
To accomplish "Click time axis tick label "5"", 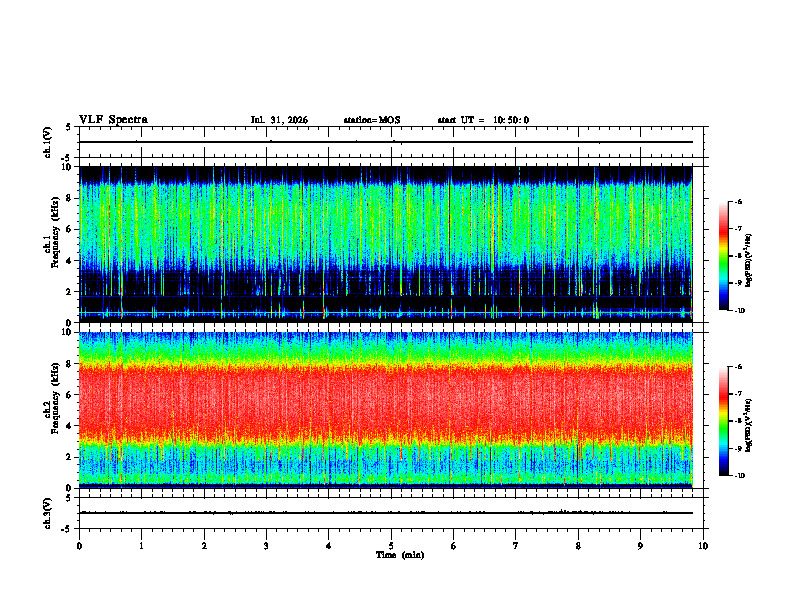I will click(391, 546).
